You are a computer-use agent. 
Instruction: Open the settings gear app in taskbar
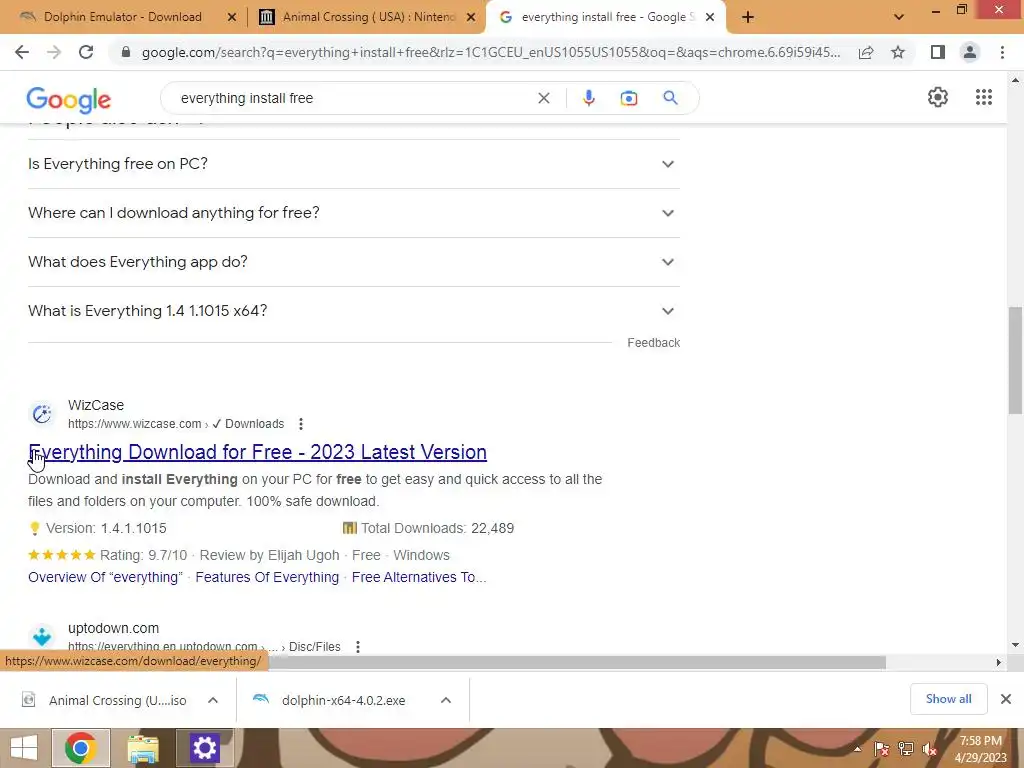[204, 748]
